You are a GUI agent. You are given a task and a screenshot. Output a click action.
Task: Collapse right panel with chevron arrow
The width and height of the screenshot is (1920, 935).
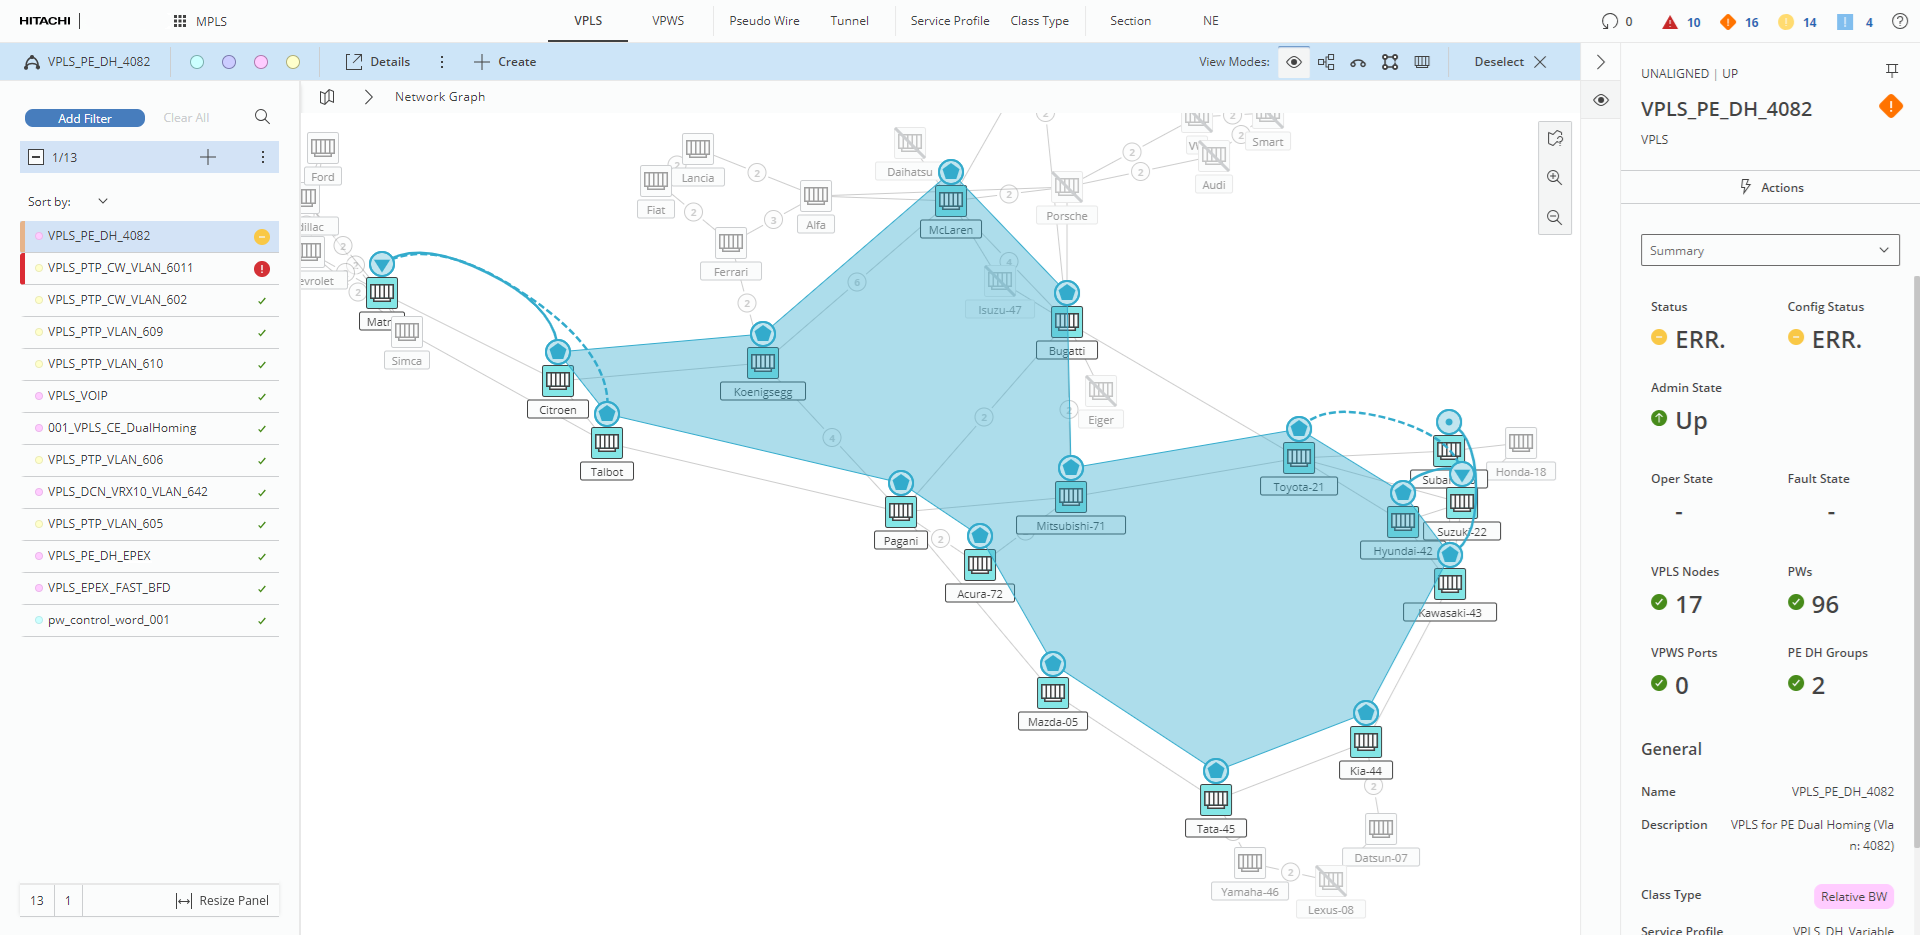coord(1600,62)
